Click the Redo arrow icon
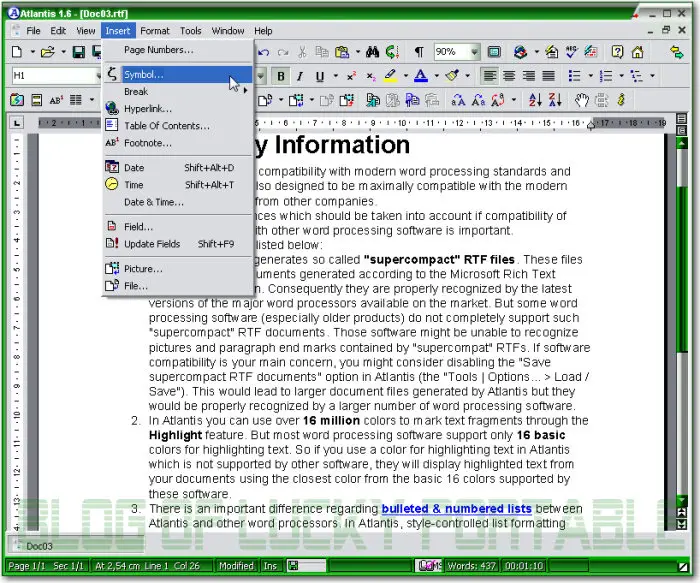 [283, 52]
